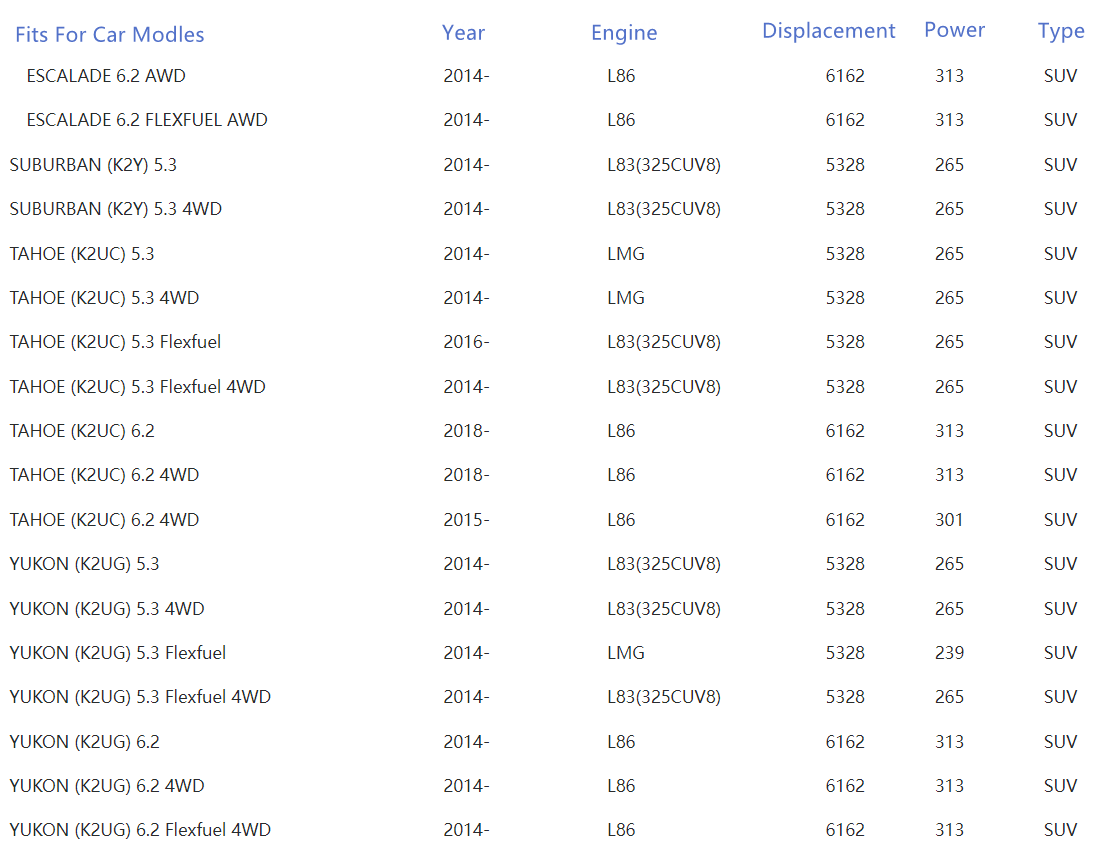Click the 239 power value

(x=949, y=653)
